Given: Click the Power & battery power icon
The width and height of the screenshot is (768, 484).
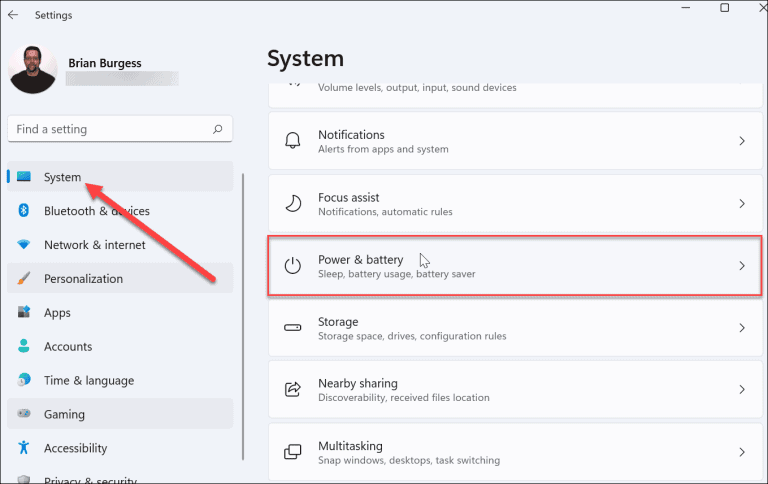Looking at the screenshot, I should click(293, 266).
